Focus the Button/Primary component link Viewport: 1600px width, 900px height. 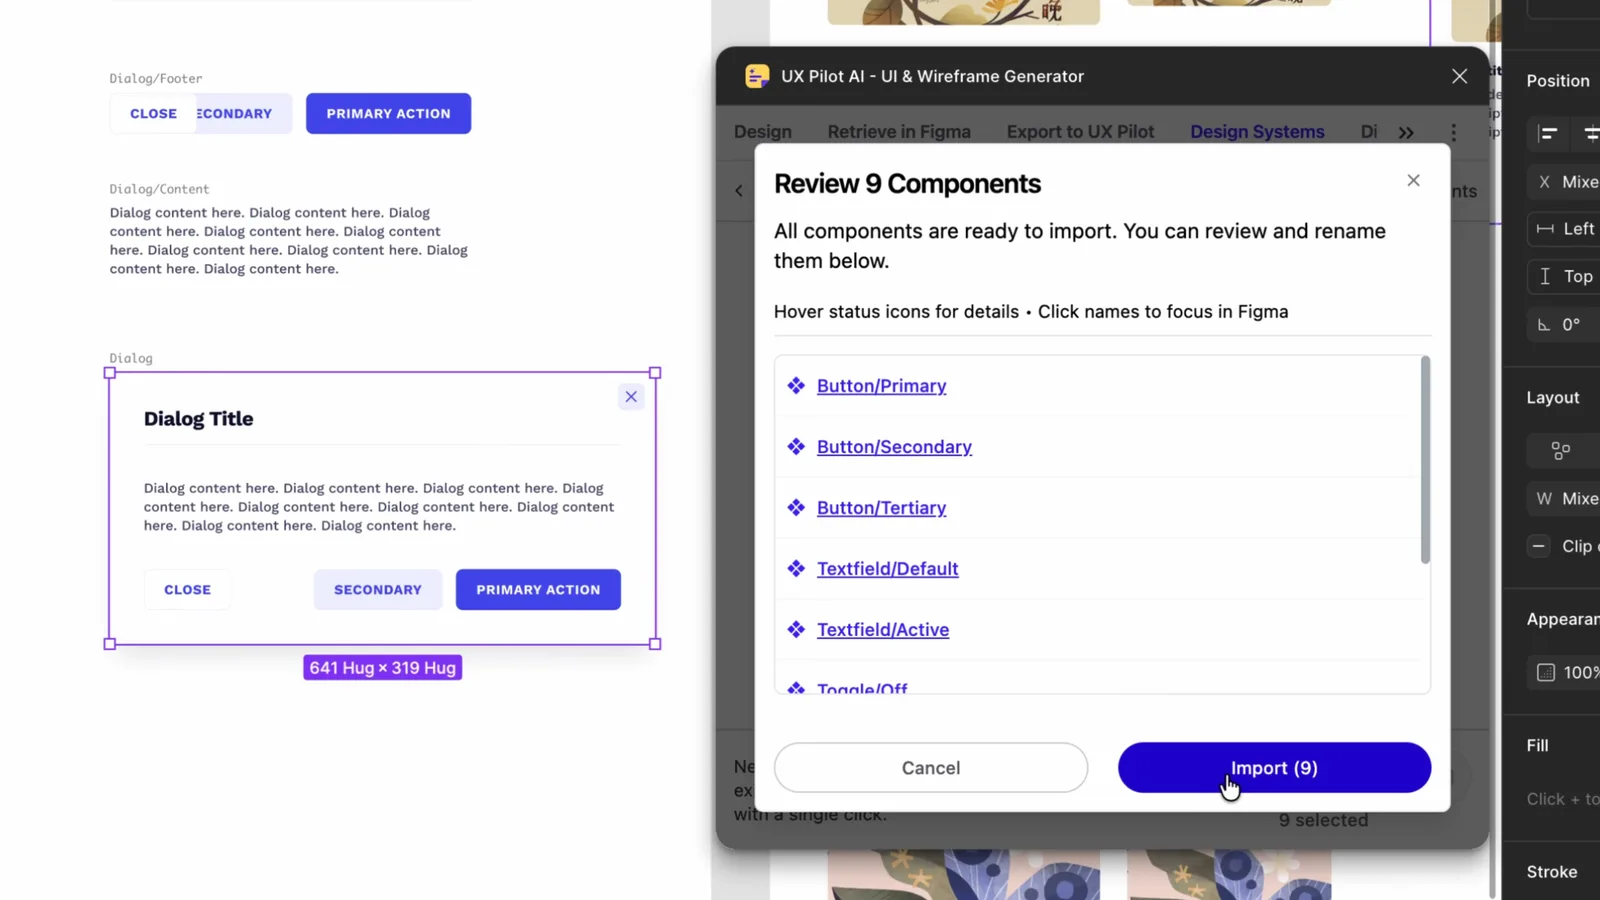(x=881, y=386)
